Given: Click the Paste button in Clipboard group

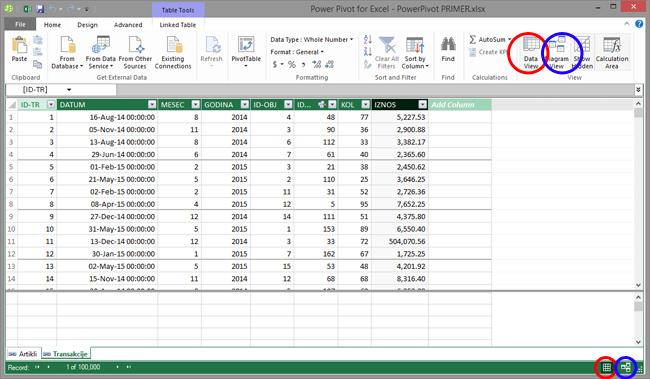Looking at the screenshot, I should click(19, 50).
